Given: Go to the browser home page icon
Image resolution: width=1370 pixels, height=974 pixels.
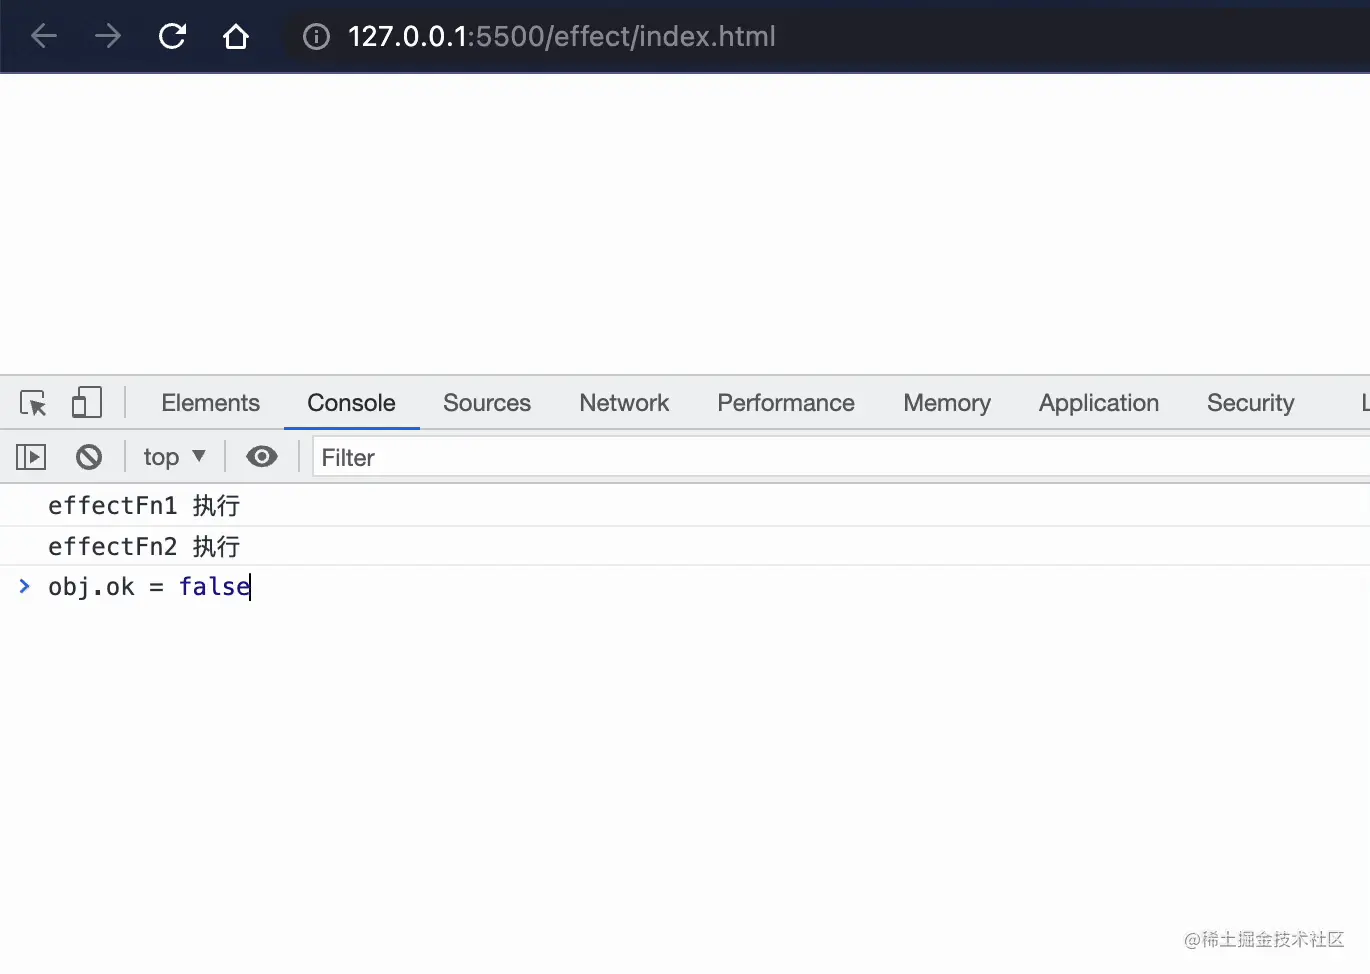Looking at the screenshot, I should (236, 37).
